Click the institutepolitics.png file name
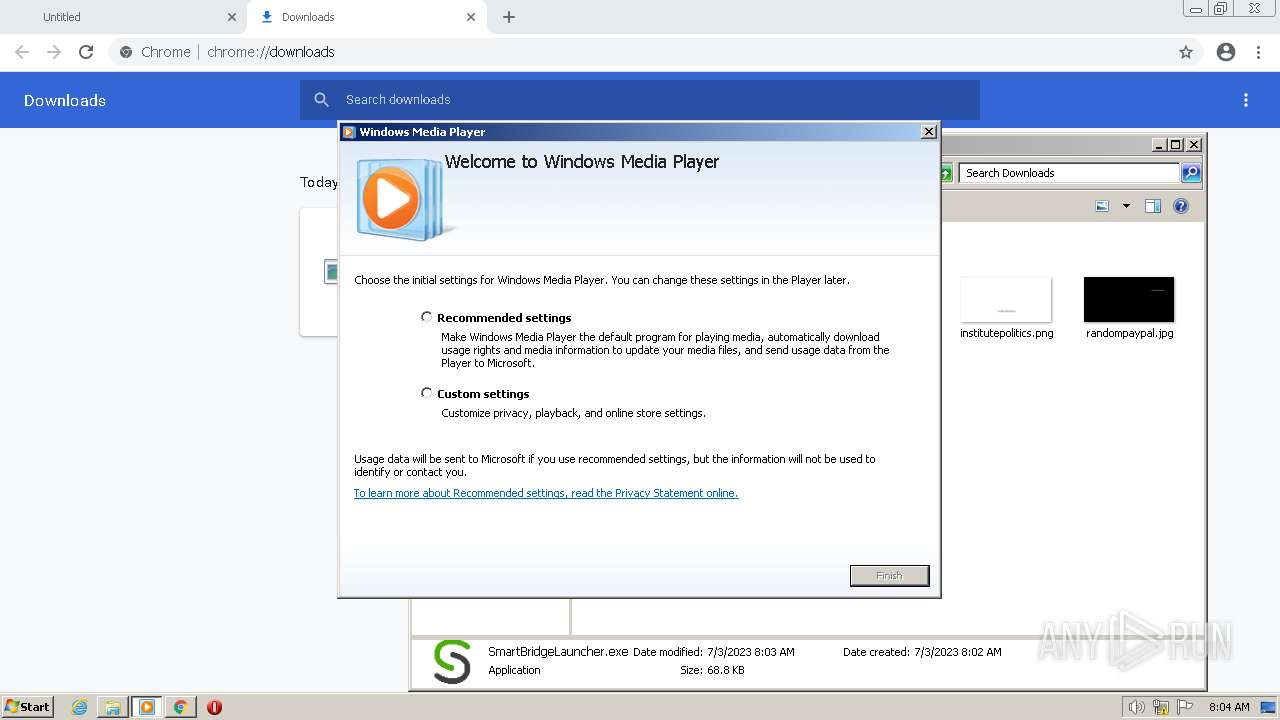Viewport: 1280px width, 720px height. 1007,333
